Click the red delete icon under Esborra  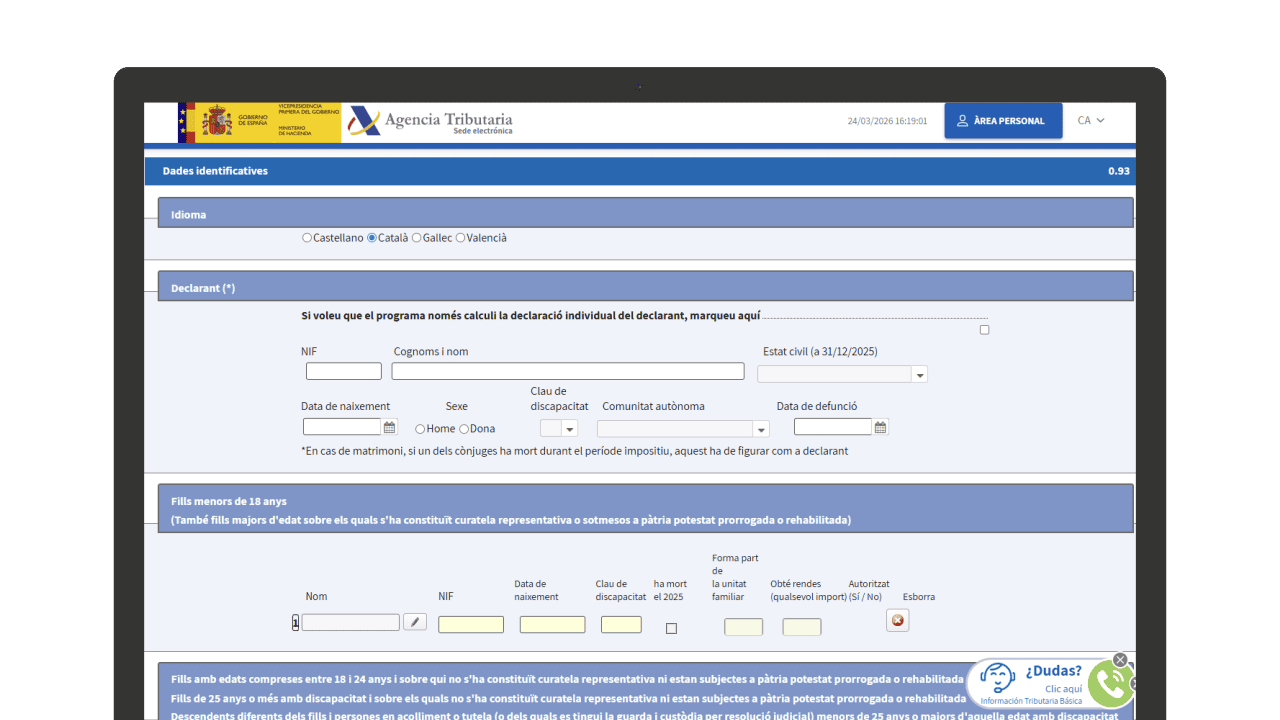897,621
